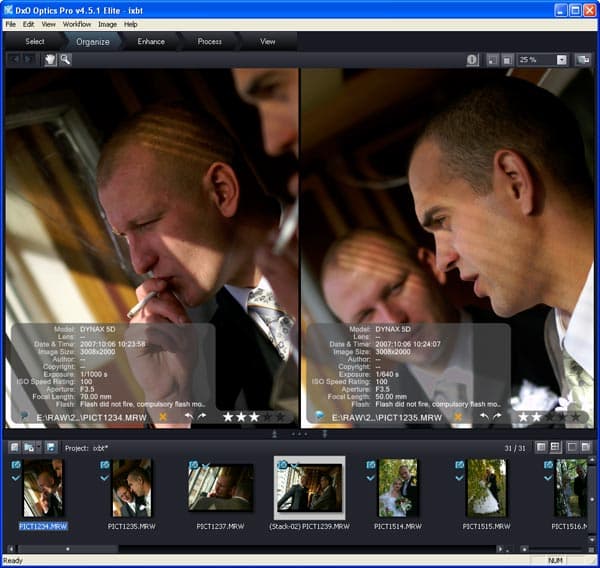Open the Image menu

108,24
